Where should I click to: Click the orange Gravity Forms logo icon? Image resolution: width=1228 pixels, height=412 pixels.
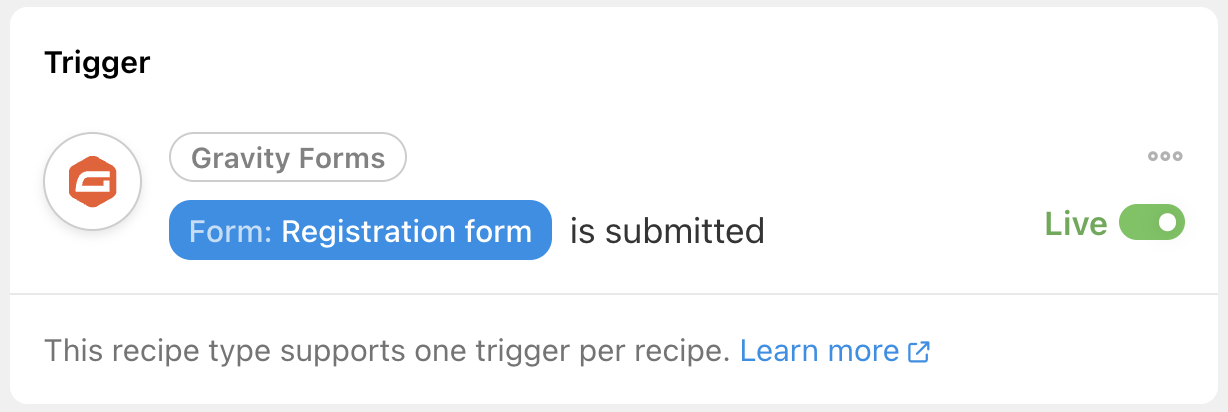point(92,182)
